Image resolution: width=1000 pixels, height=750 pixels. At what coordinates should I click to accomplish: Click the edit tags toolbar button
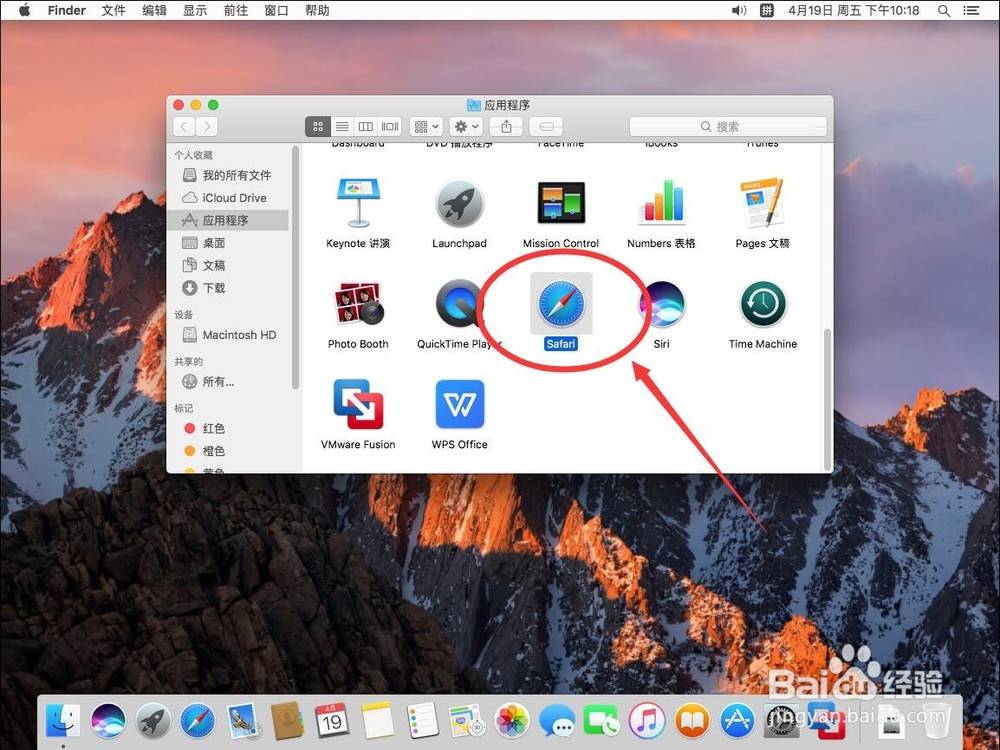pyautogui.click(x=546, y=126)
